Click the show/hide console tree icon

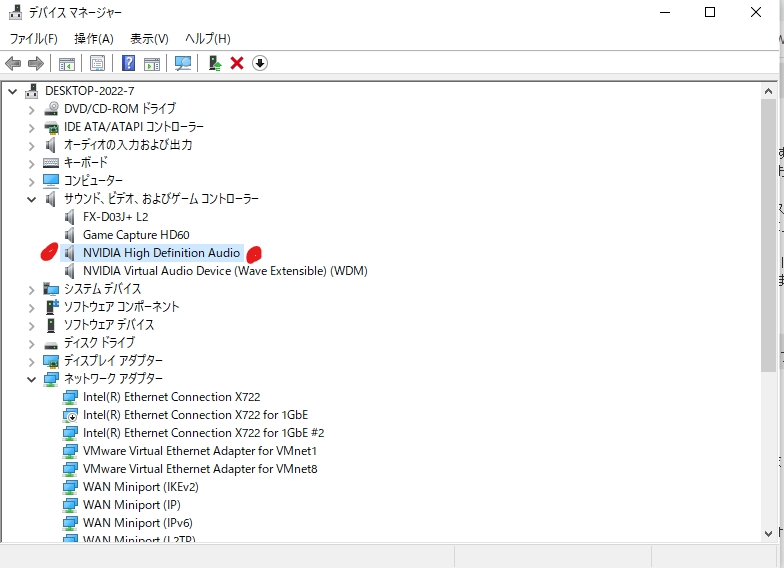coord(66,64)
